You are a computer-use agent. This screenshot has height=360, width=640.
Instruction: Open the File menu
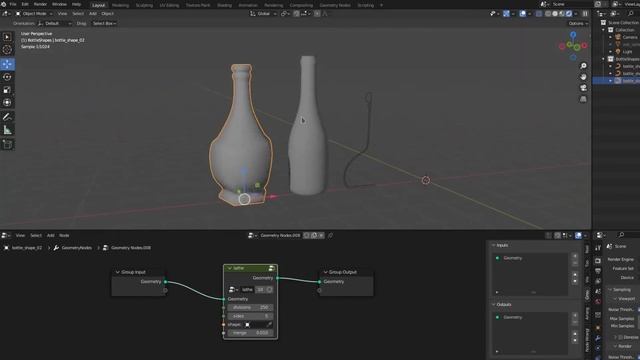tap(13, 4)
